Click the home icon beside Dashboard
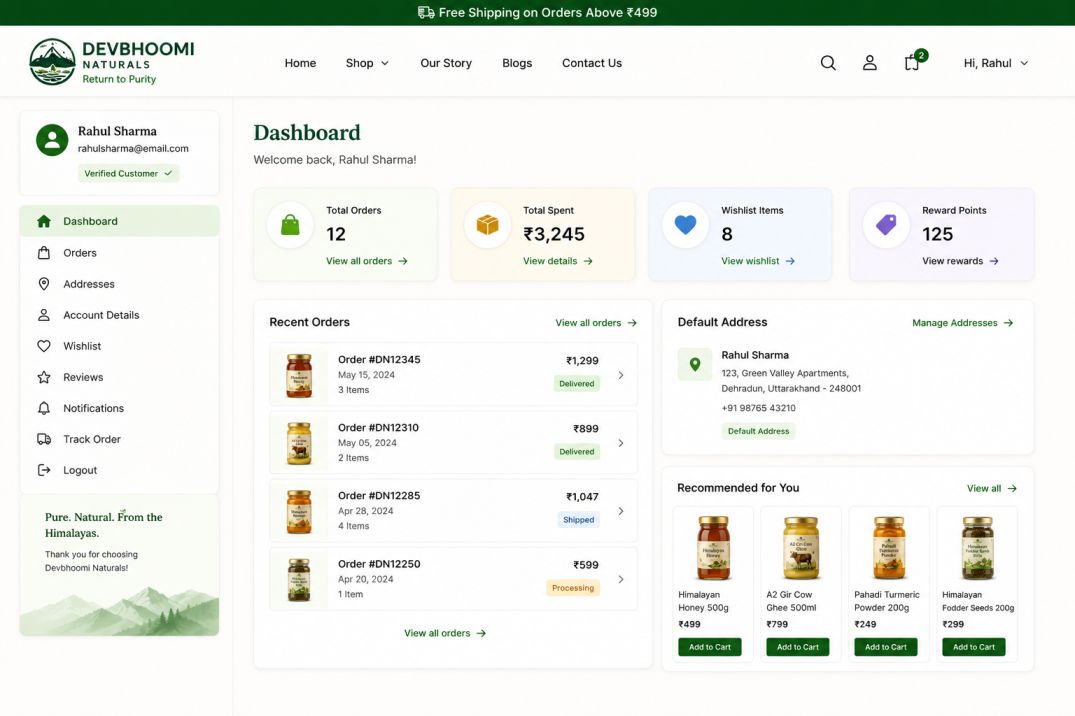Viewport: 1075px width, 716px height. [x=44, y=221]
